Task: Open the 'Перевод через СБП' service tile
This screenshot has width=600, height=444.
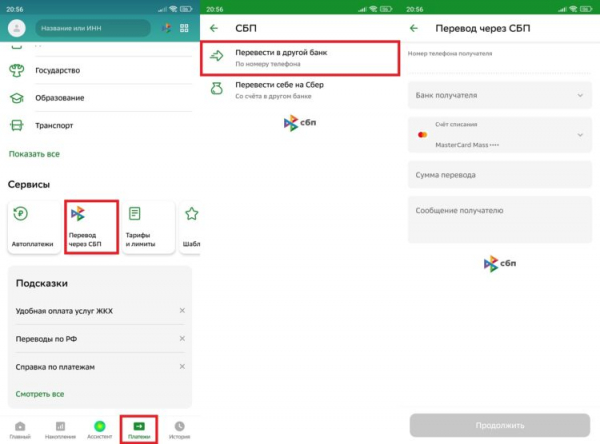Action: pyautogui.click(x=91, y=227)
